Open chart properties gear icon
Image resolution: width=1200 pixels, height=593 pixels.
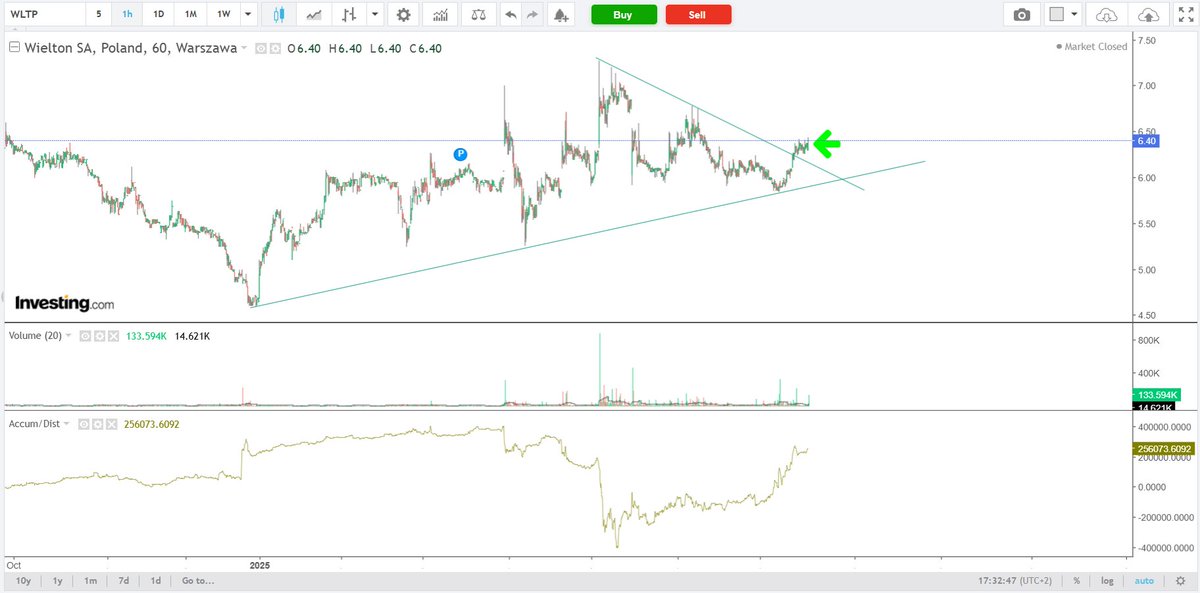403,15
